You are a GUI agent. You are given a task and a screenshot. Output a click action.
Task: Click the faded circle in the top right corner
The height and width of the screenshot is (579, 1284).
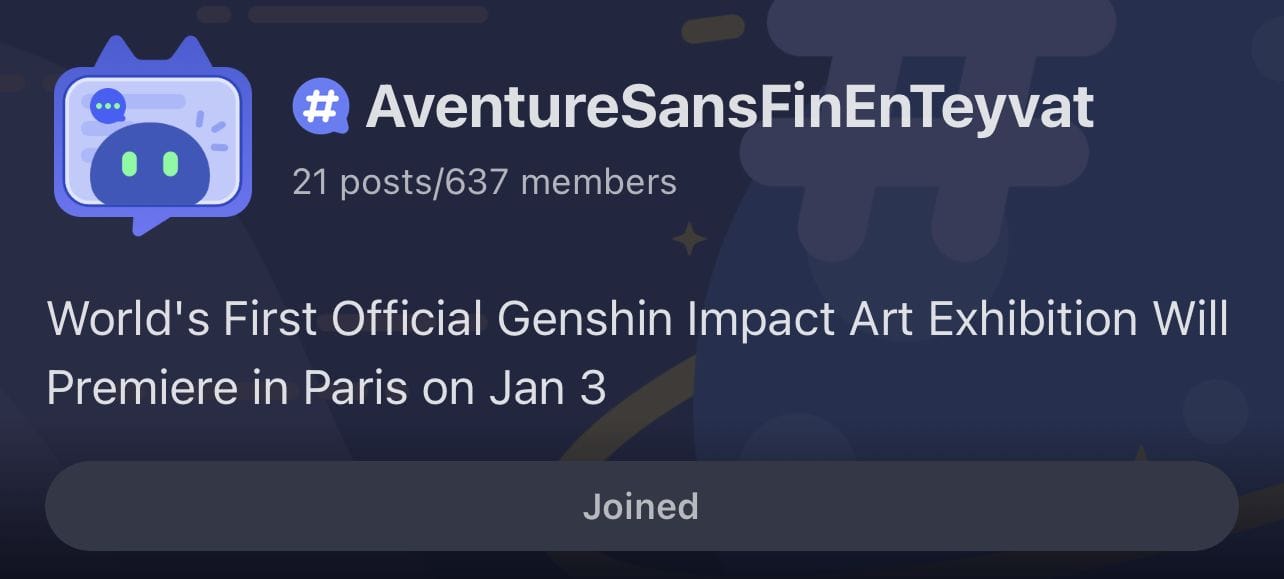pyautogui.click(x=1268, y=50)
